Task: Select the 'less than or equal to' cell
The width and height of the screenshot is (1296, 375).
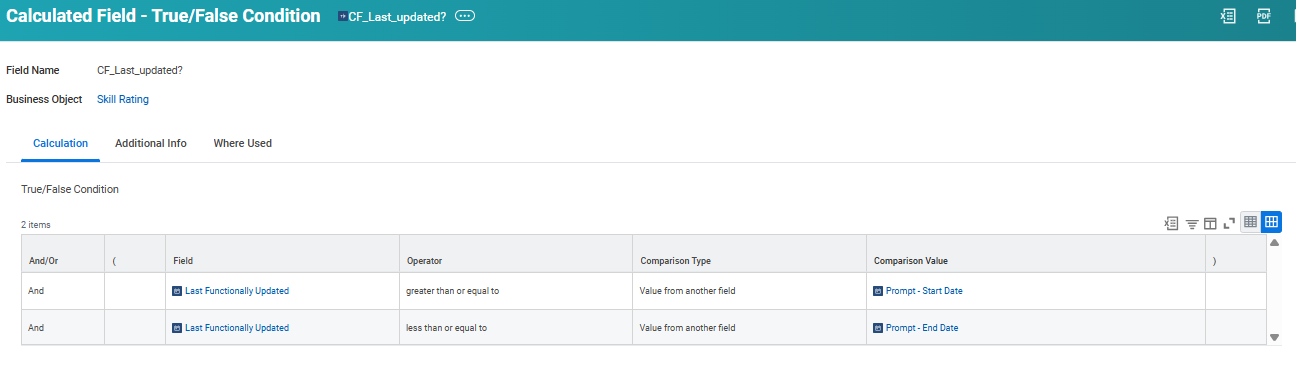Action: coord(516,327)
